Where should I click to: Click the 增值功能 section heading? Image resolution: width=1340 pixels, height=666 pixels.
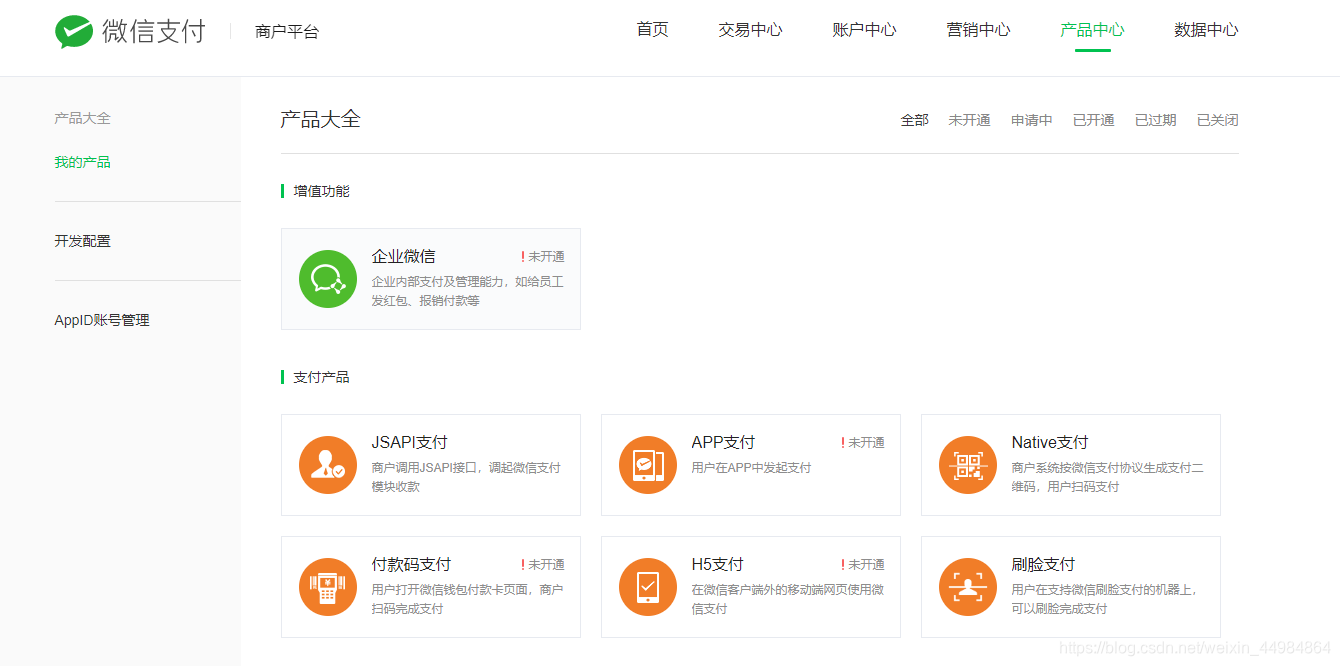tap(321, 191)
